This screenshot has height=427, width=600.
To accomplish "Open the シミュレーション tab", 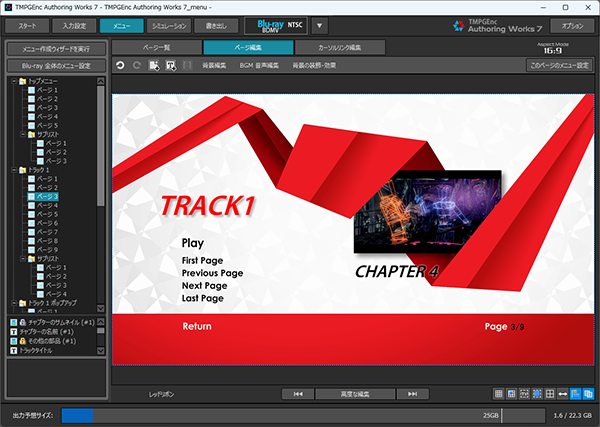I will (169, 26).
